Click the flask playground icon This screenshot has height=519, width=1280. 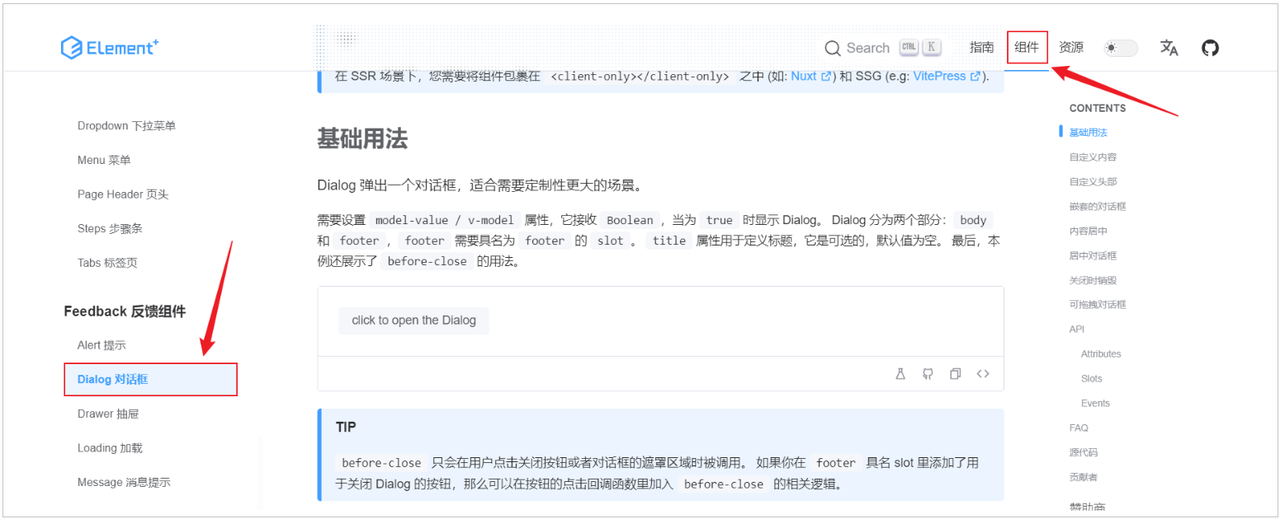point(900,374)
